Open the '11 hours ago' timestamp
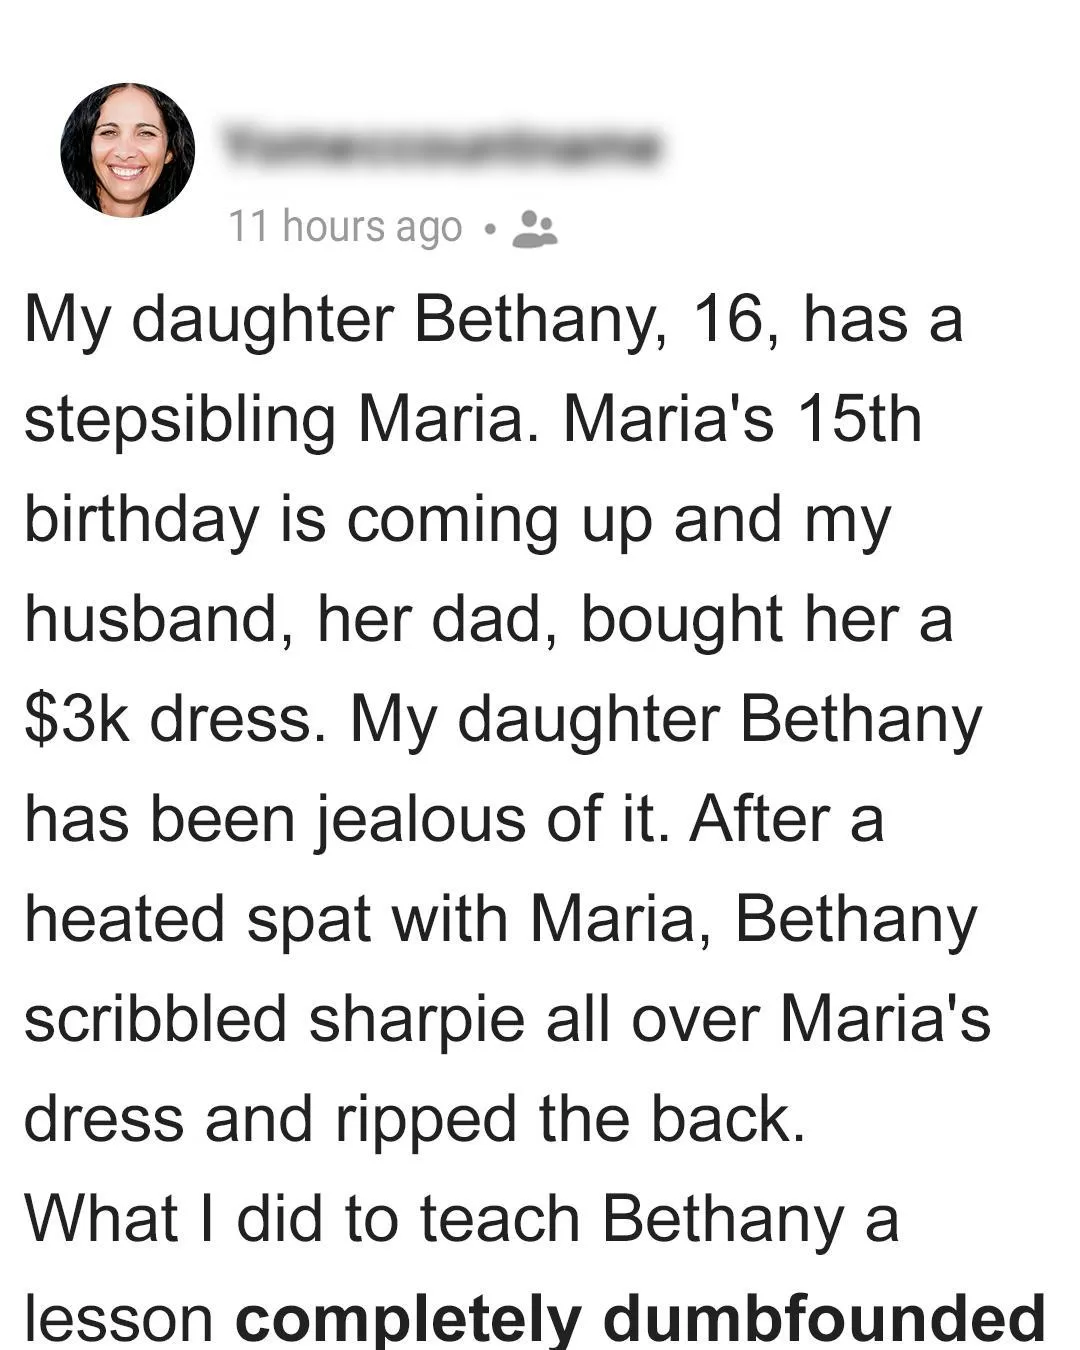Image resolution: width=1080 pixels, height=1350 pixels. tap(345, 227)
